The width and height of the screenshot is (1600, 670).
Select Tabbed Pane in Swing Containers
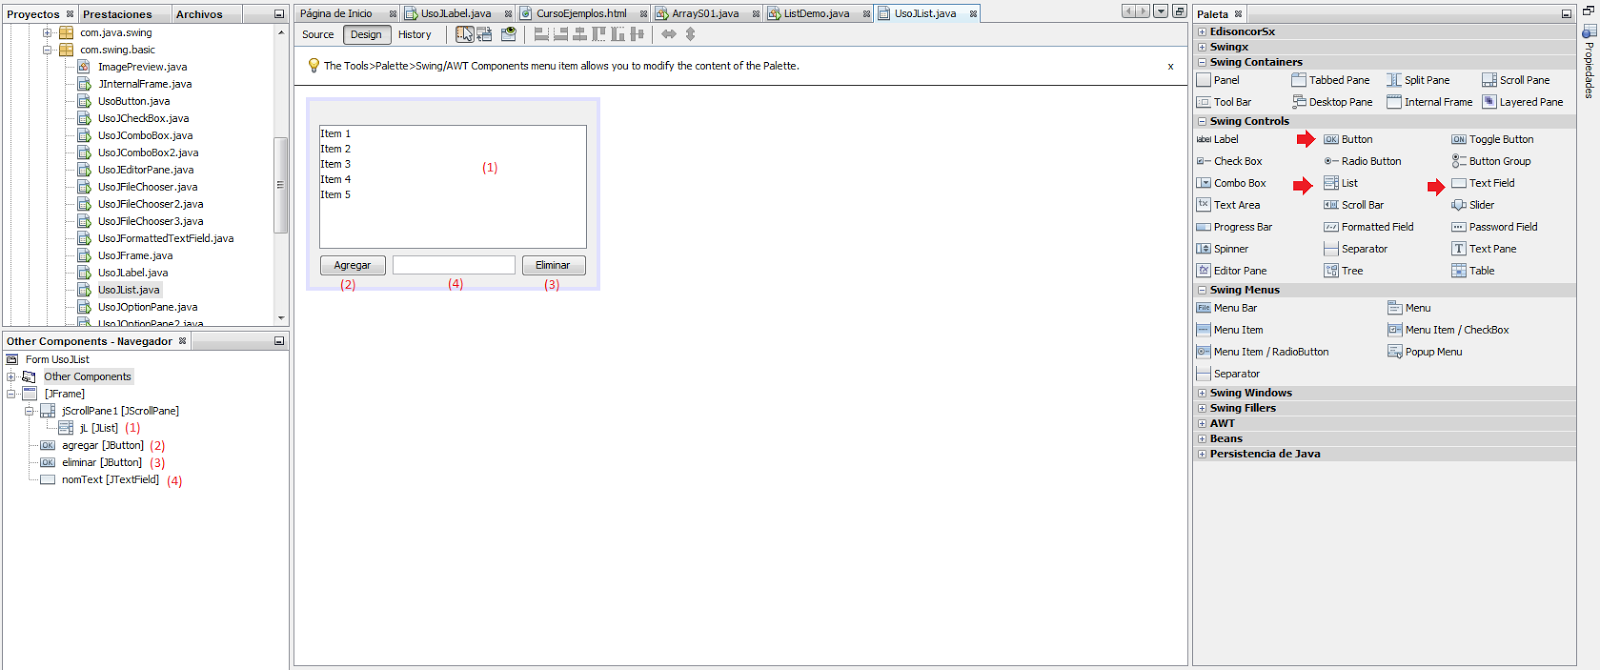(1330, 80)
